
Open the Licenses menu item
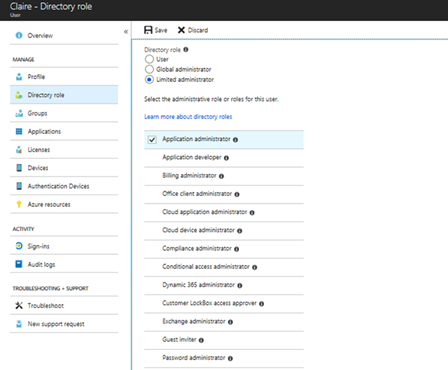64,150
